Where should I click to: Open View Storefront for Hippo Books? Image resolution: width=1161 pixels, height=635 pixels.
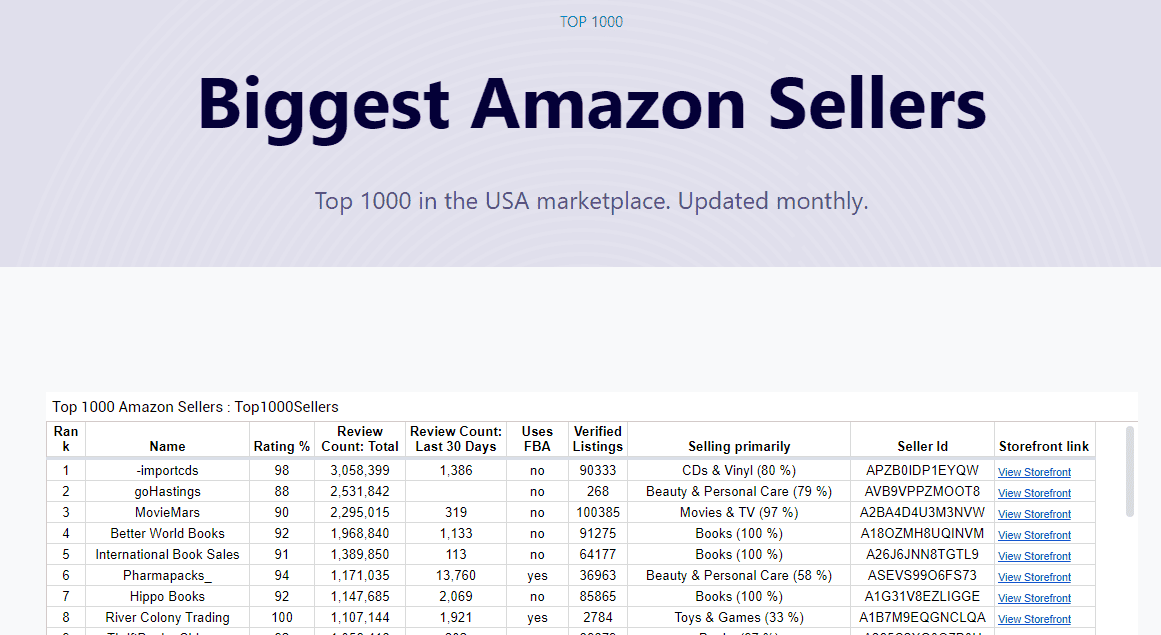1034,598
